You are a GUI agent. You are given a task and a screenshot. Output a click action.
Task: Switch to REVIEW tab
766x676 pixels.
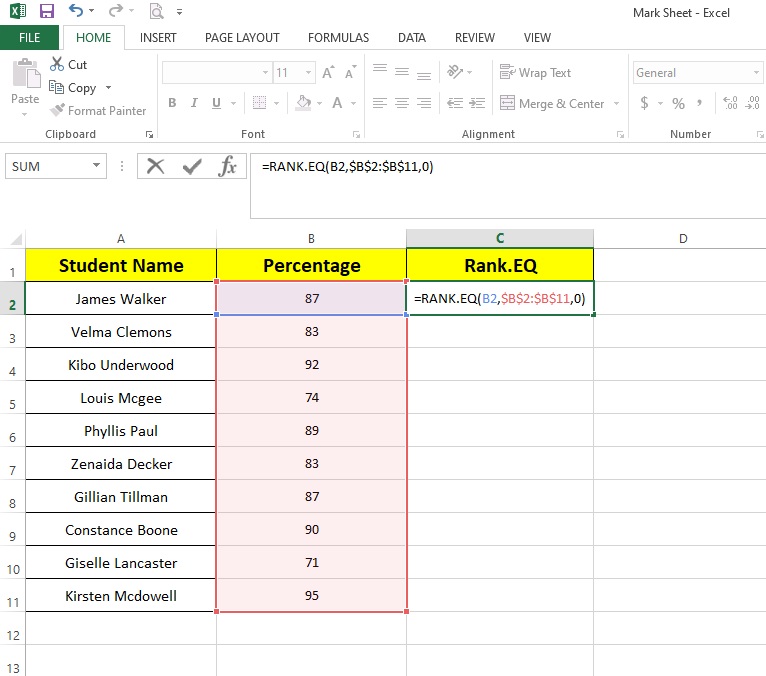(x=475, y=38)
